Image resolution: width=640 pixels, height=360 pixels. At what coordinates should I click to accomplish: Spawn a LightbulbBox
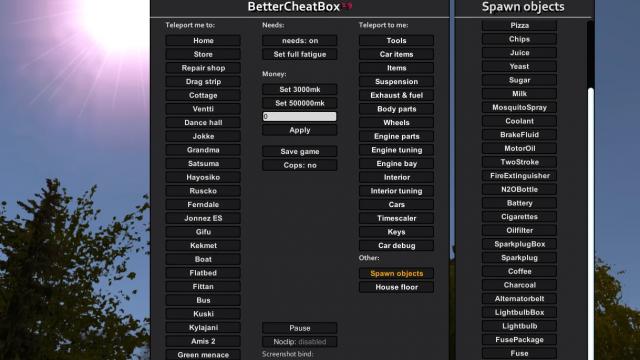519,313
